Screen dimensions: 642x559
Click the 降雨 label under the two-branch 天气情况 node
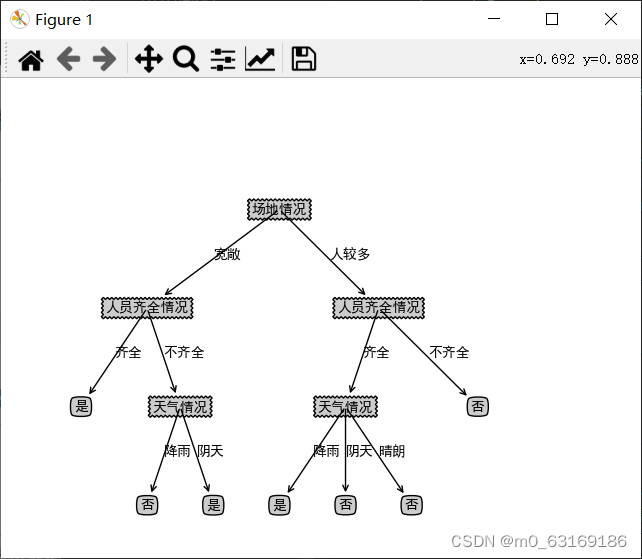point(177,451)
